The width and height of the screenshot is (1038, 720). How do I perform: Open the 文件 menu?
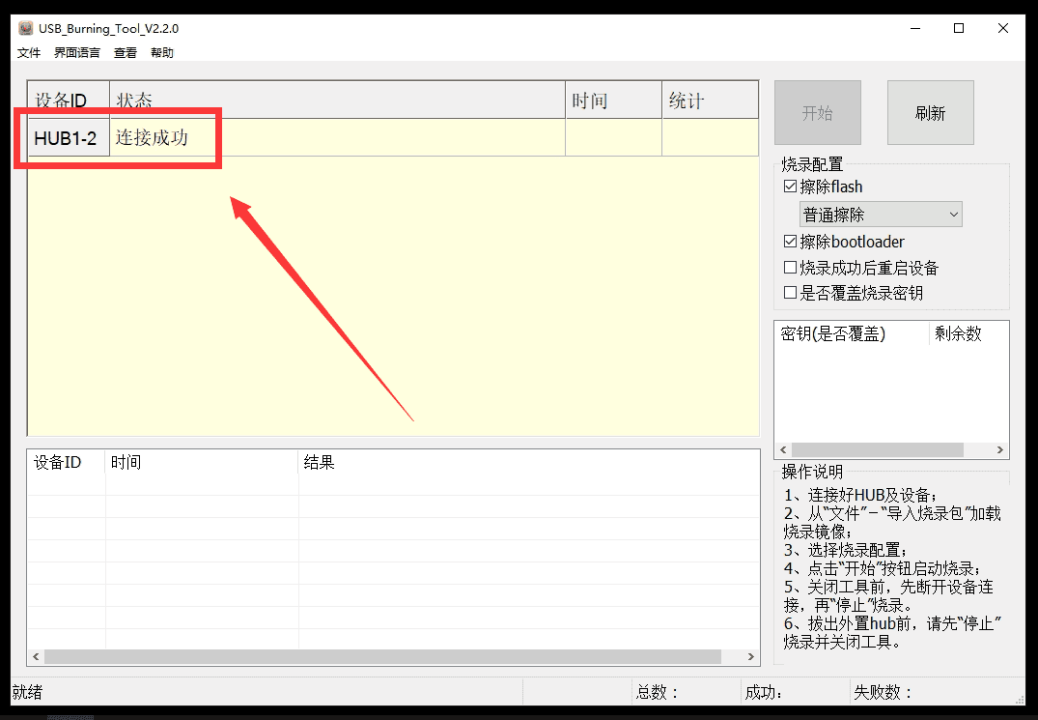(28, 53)
